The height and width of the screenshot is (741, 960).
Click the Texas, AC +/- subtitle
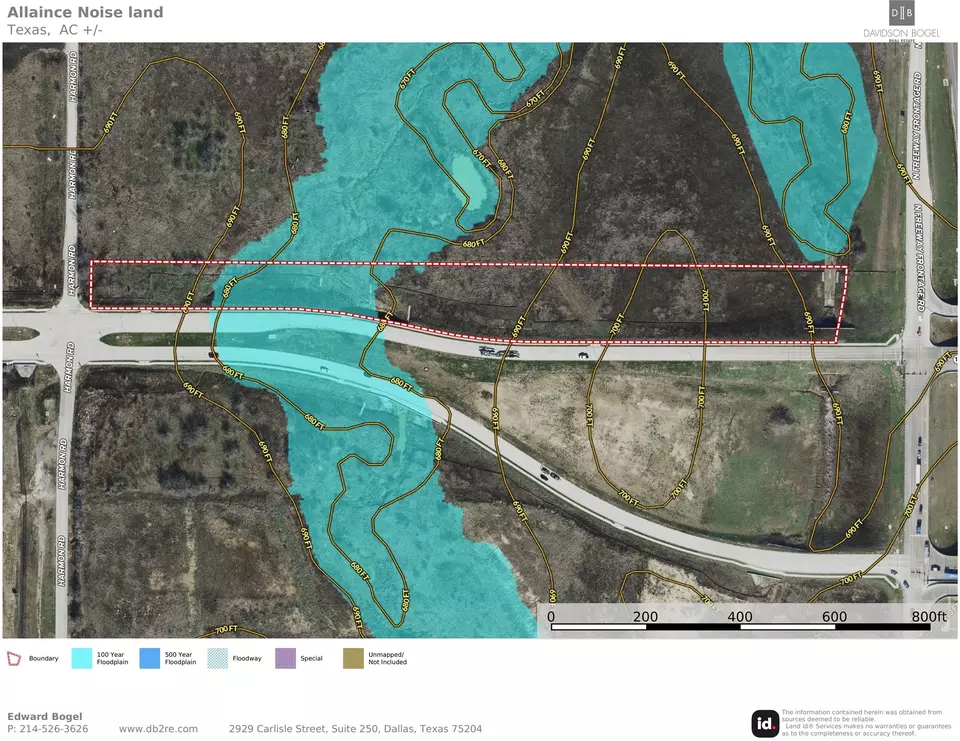pos(55,30)
